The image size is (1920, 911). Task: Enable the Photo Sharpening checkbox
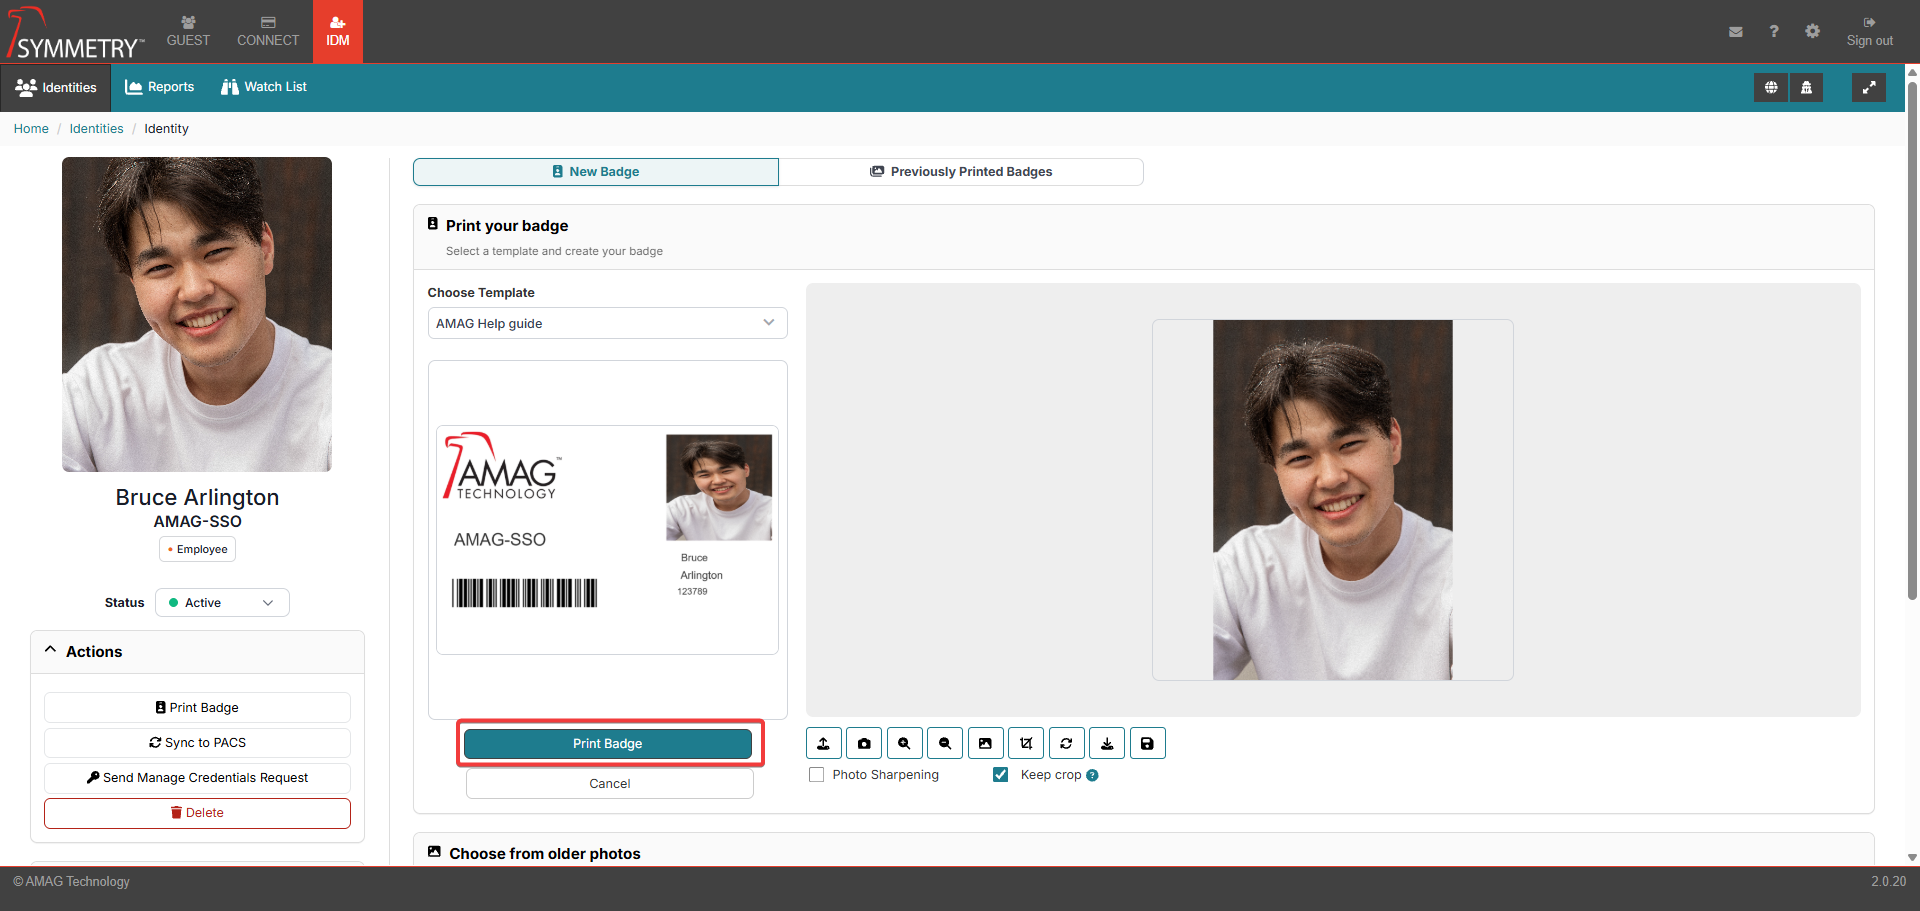point(817,775)
